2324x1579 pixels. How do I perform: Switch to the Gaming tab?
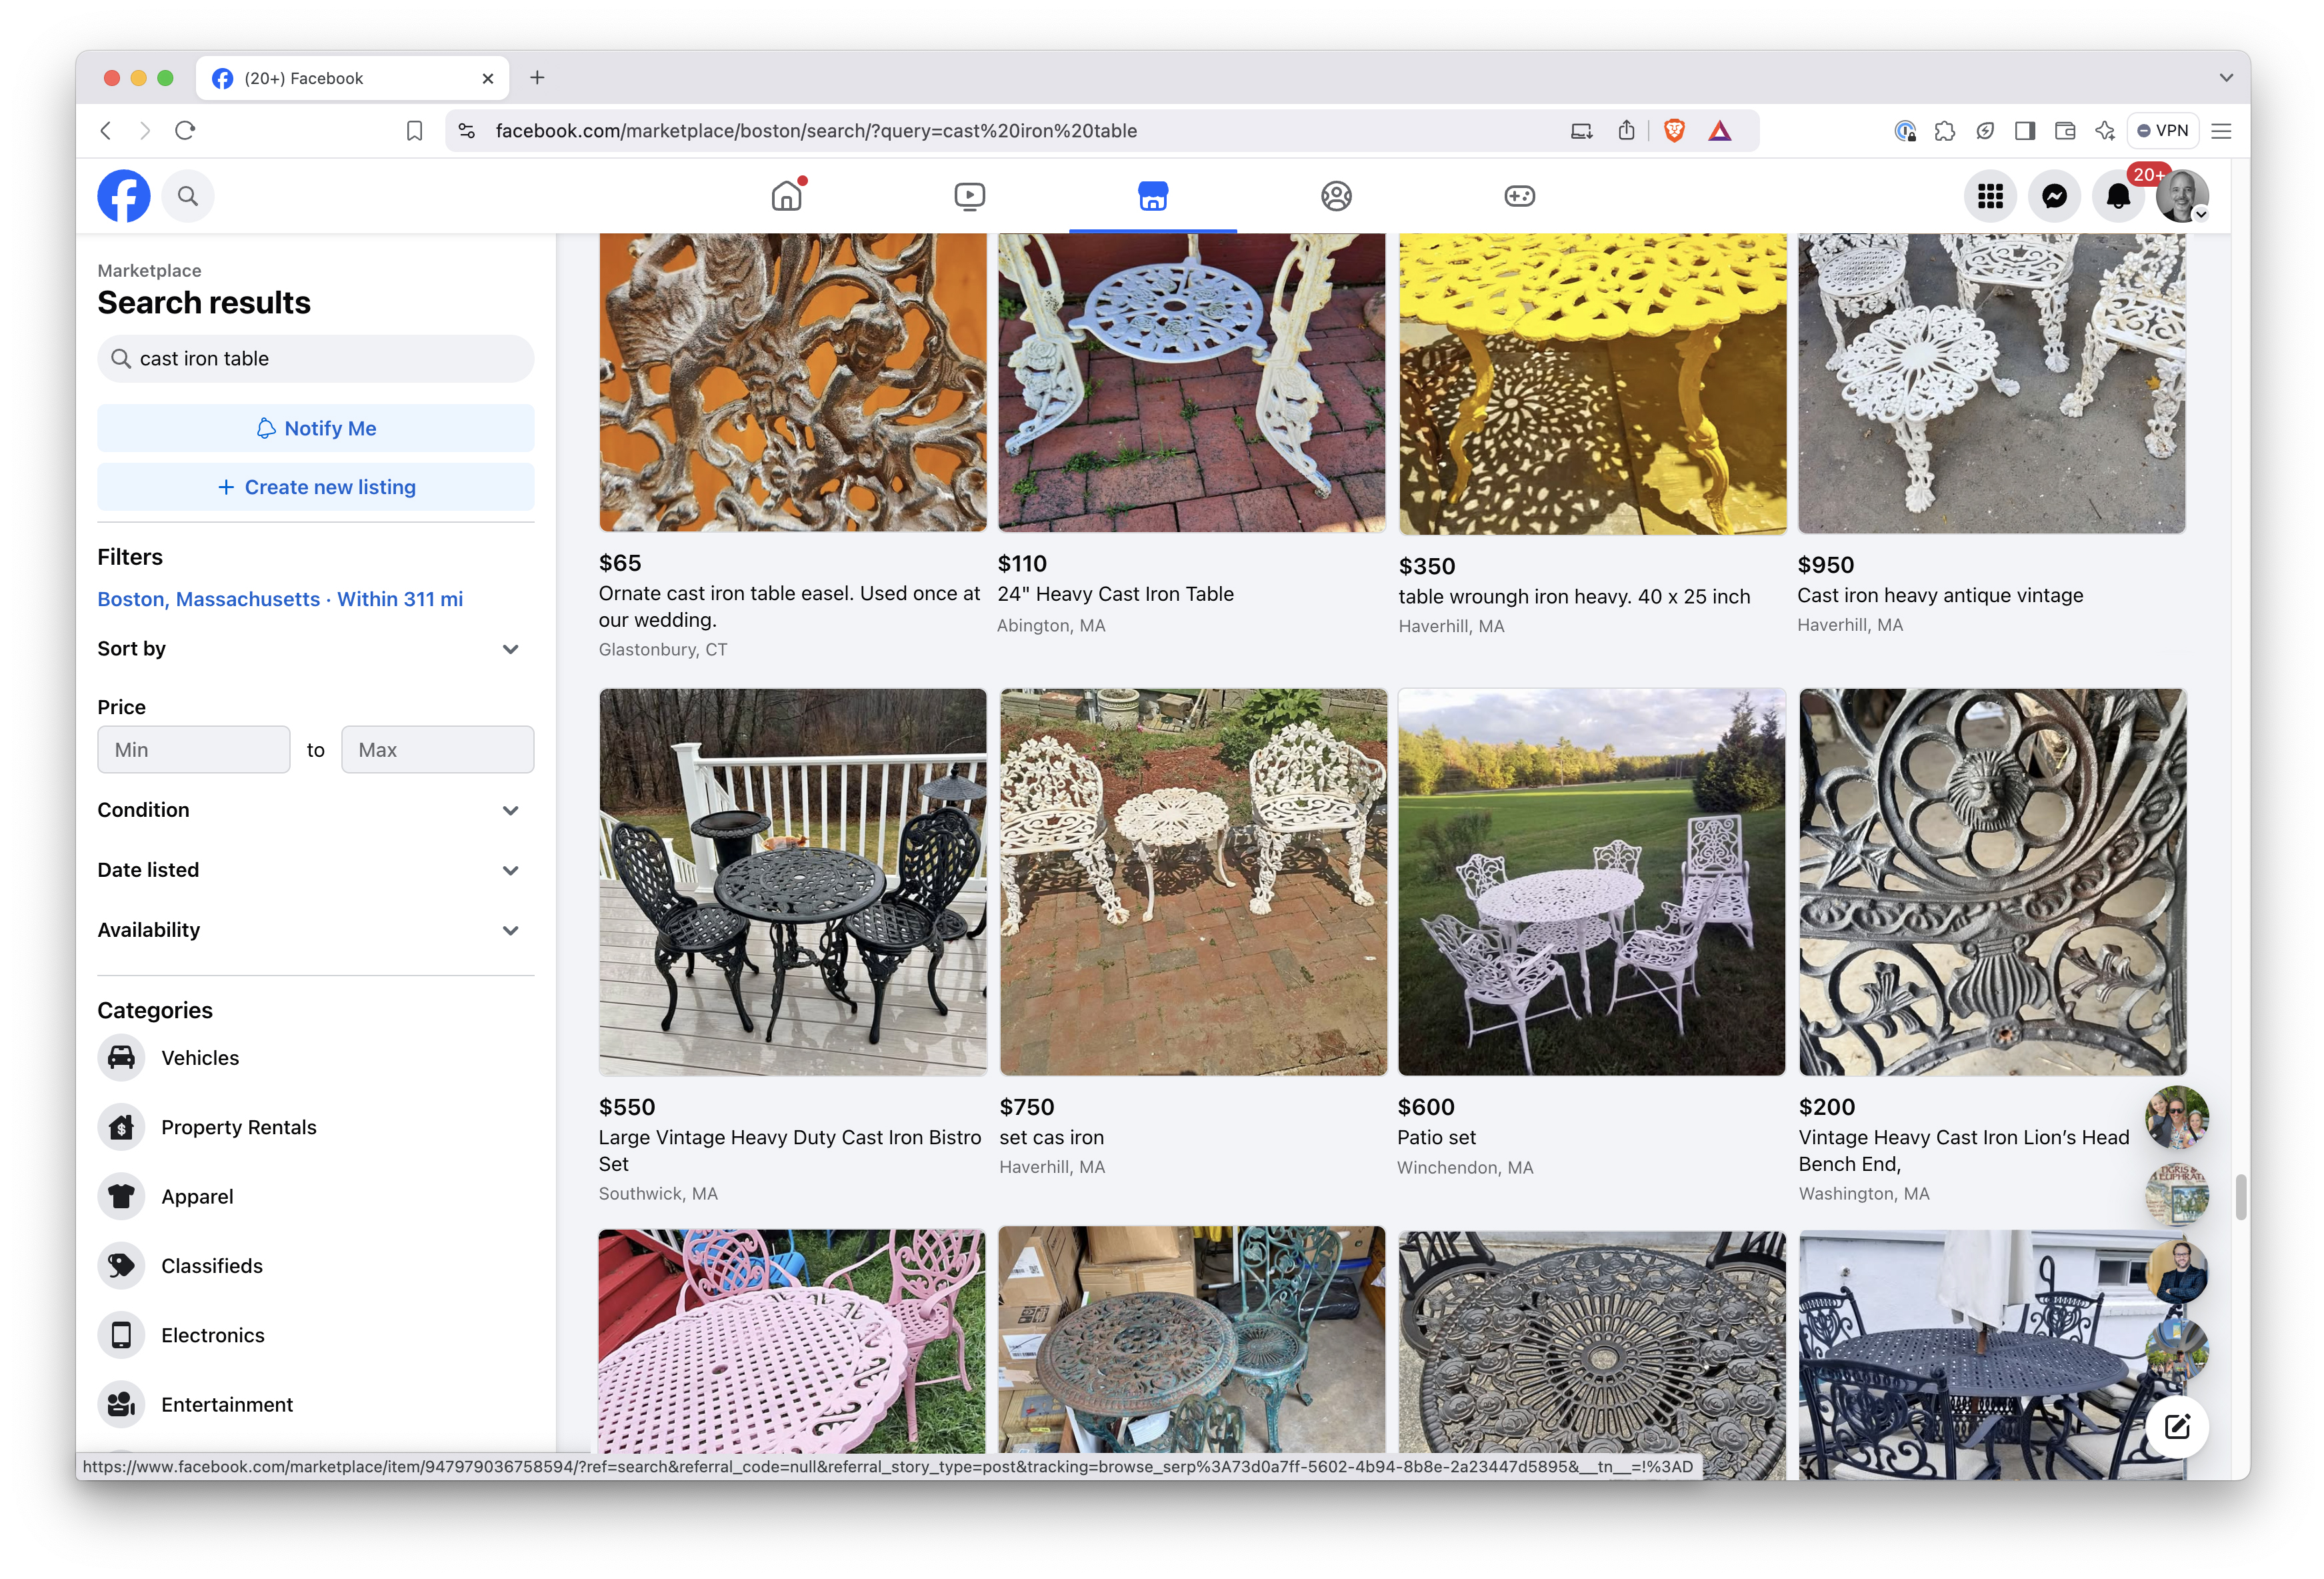coord(1519,196)
